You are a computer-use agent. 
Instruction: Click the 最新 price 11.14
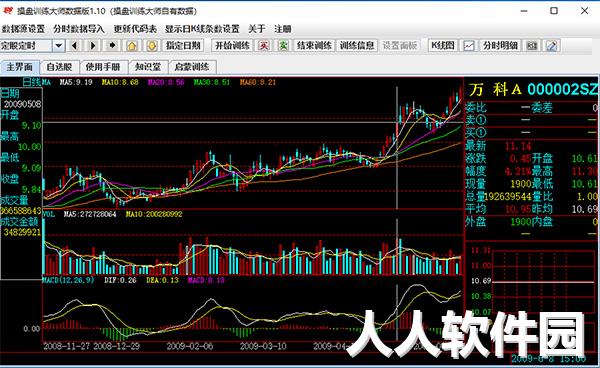click(x=518, y=146)
